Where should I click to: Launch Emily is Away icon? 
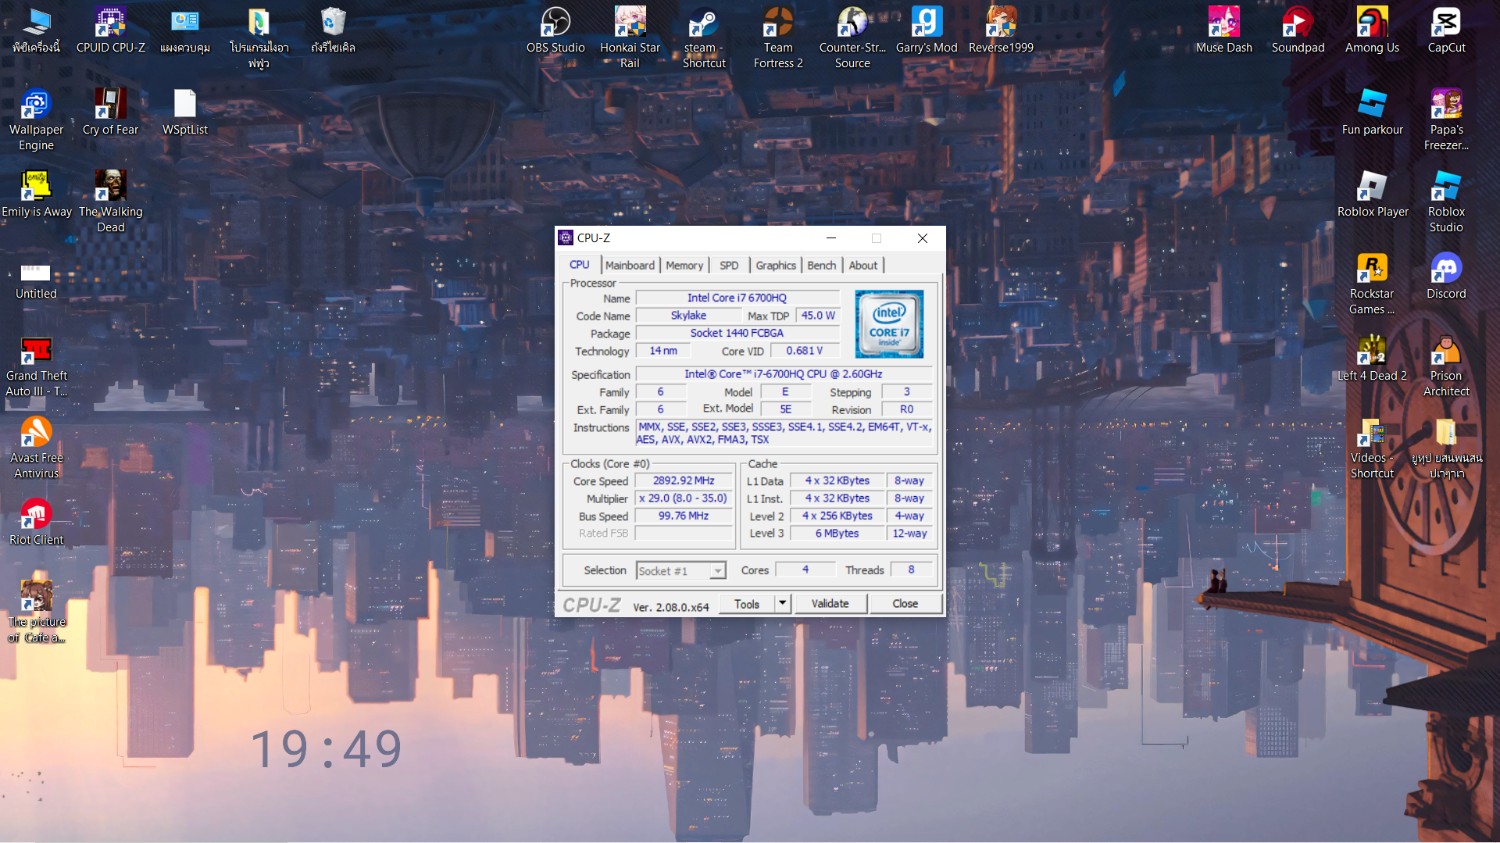(x=36, y=194)
